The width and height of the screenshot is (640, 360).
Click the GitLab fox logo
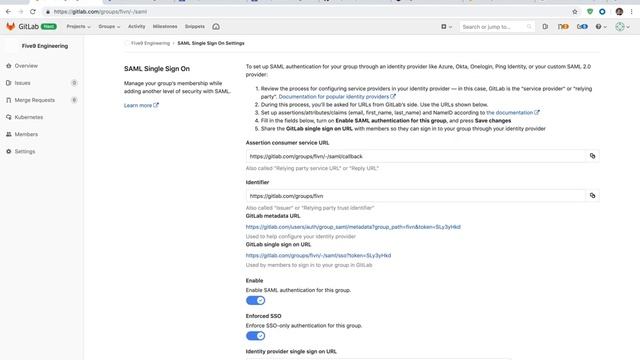11,27
